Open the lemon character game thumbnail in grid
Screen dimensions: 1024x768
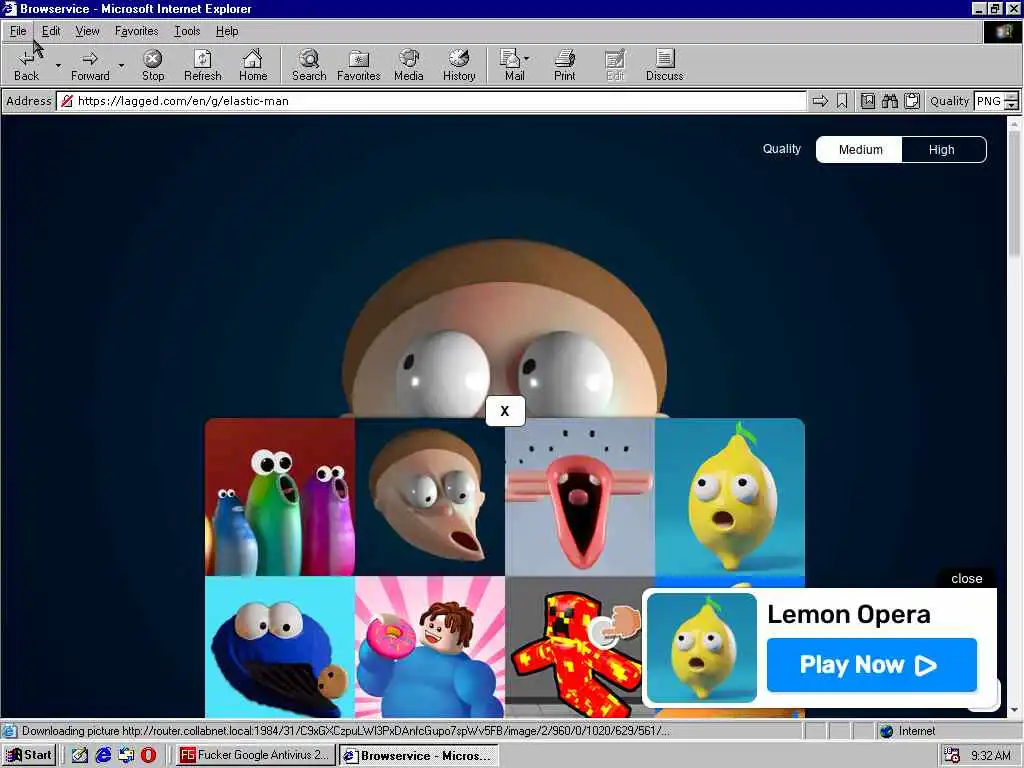pyautogui.click(x=729, y=497)
